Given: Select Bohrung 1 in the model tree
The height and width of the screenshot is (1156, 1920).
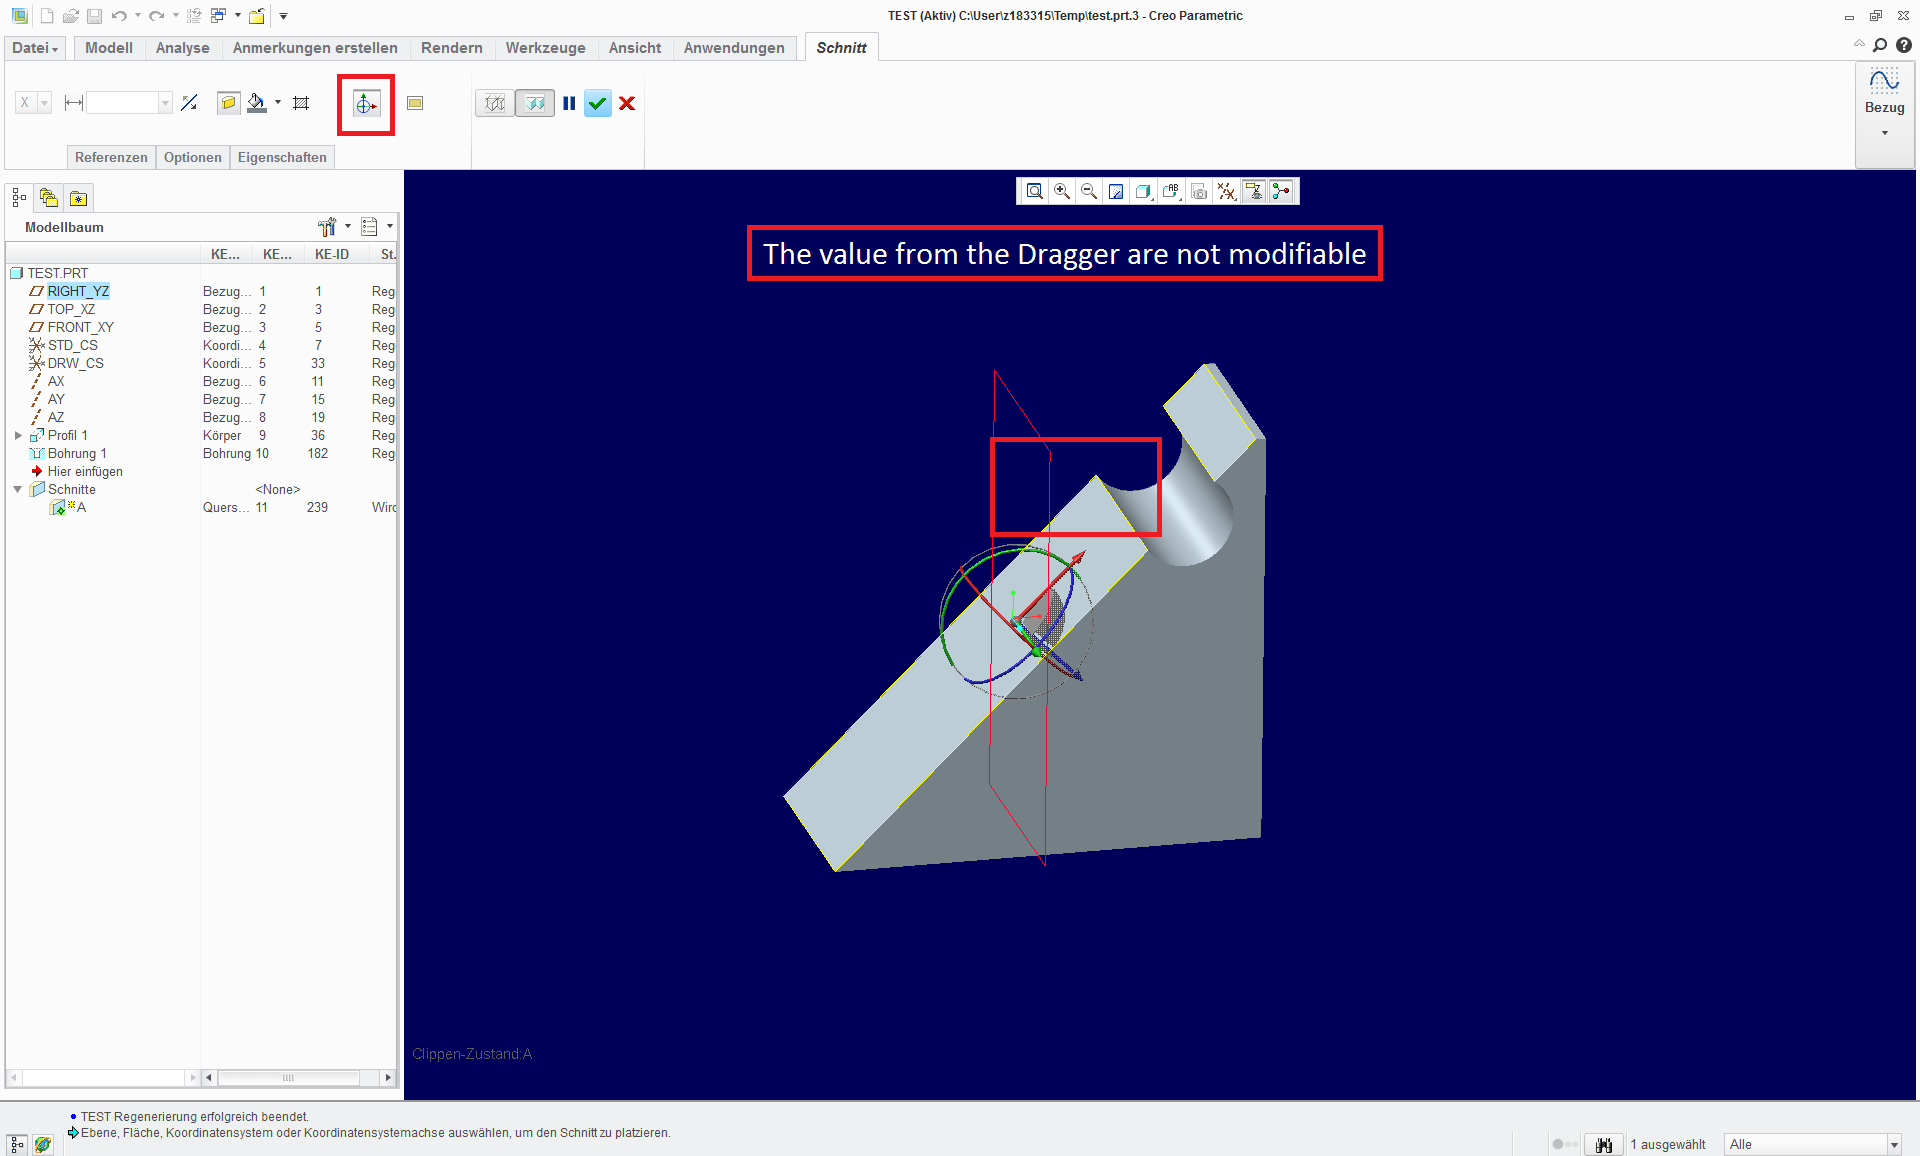Looking at the screenshot, I should (77, 453).
